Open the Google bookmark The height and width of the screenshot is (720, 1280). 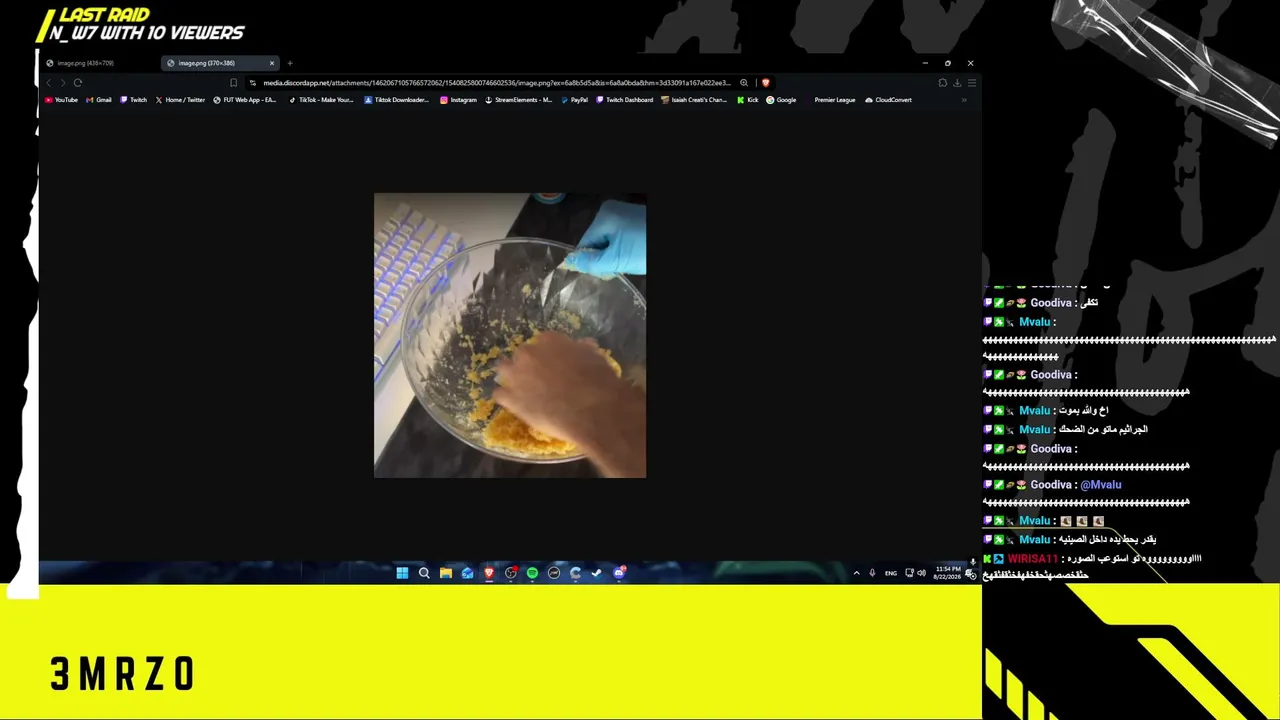point(781,100)
